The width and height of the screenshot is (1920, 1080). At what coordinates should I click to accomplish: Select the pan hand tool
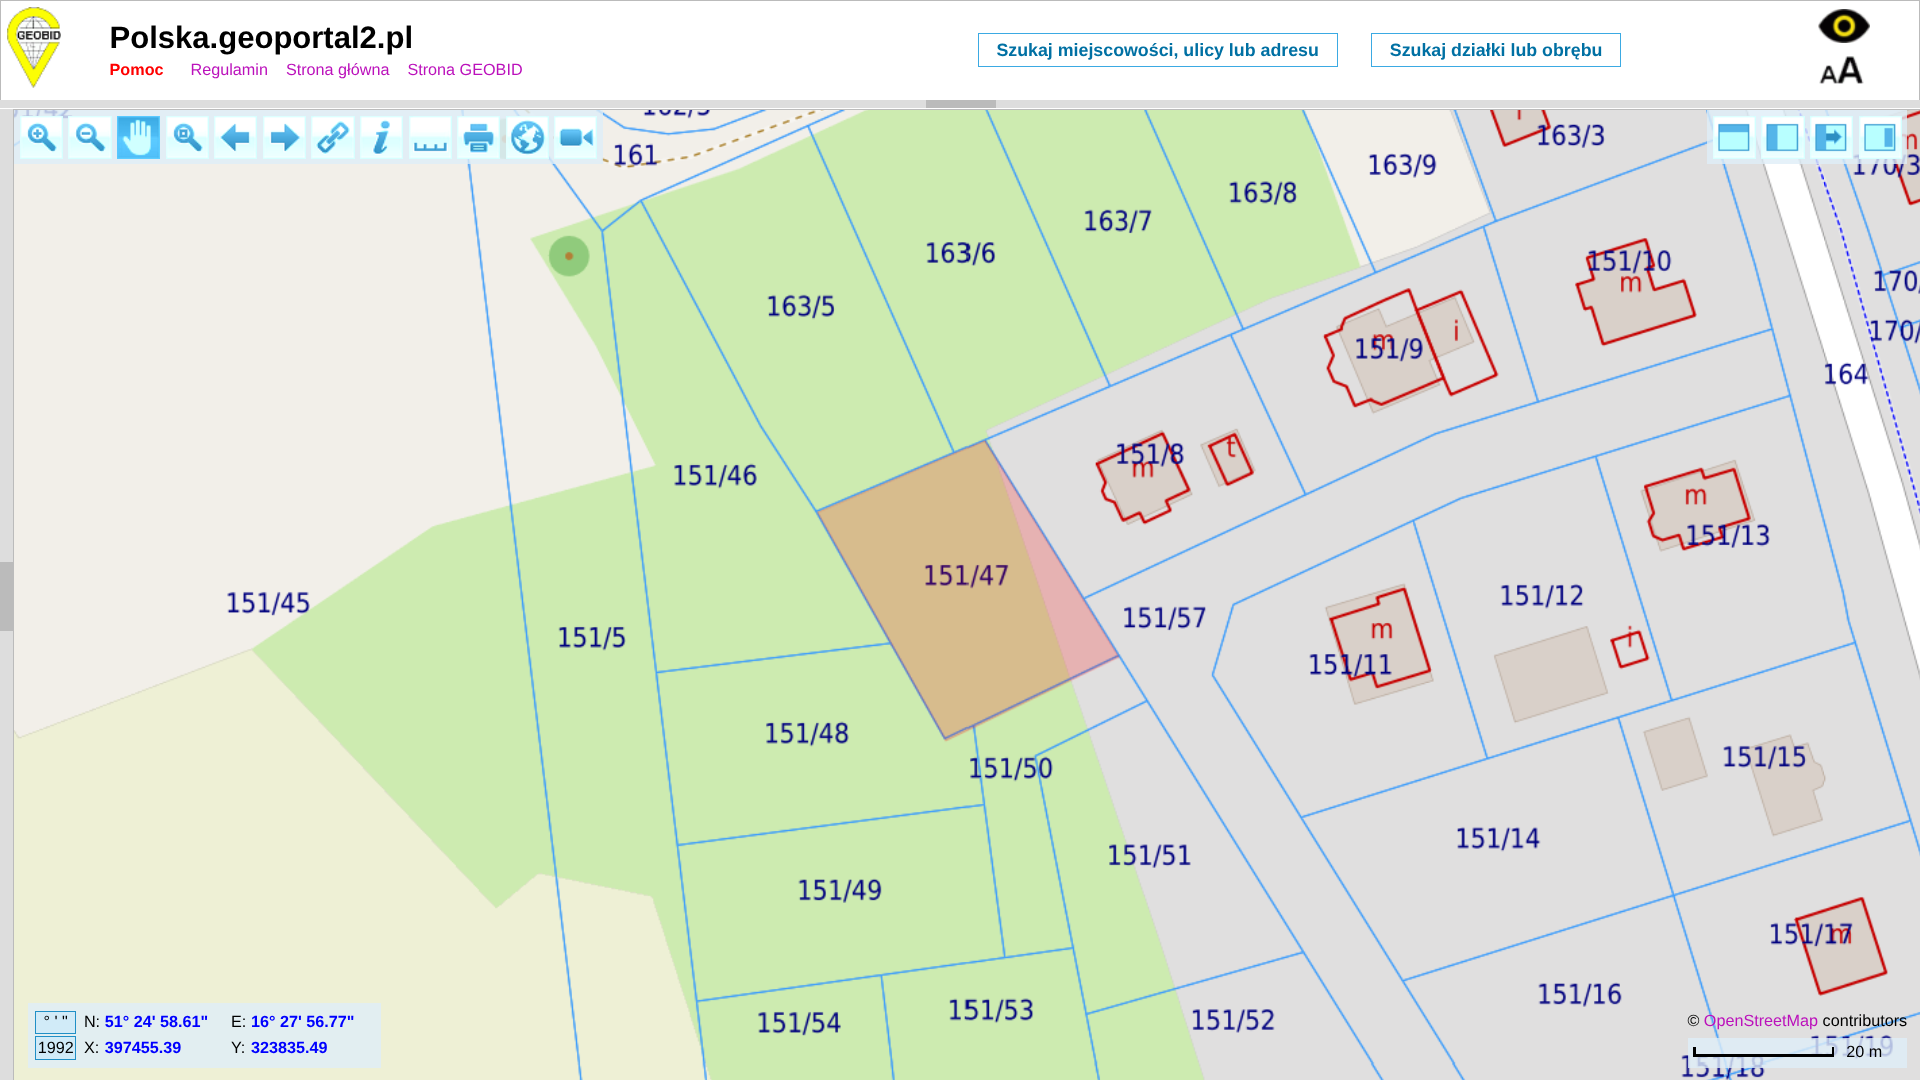138,138
